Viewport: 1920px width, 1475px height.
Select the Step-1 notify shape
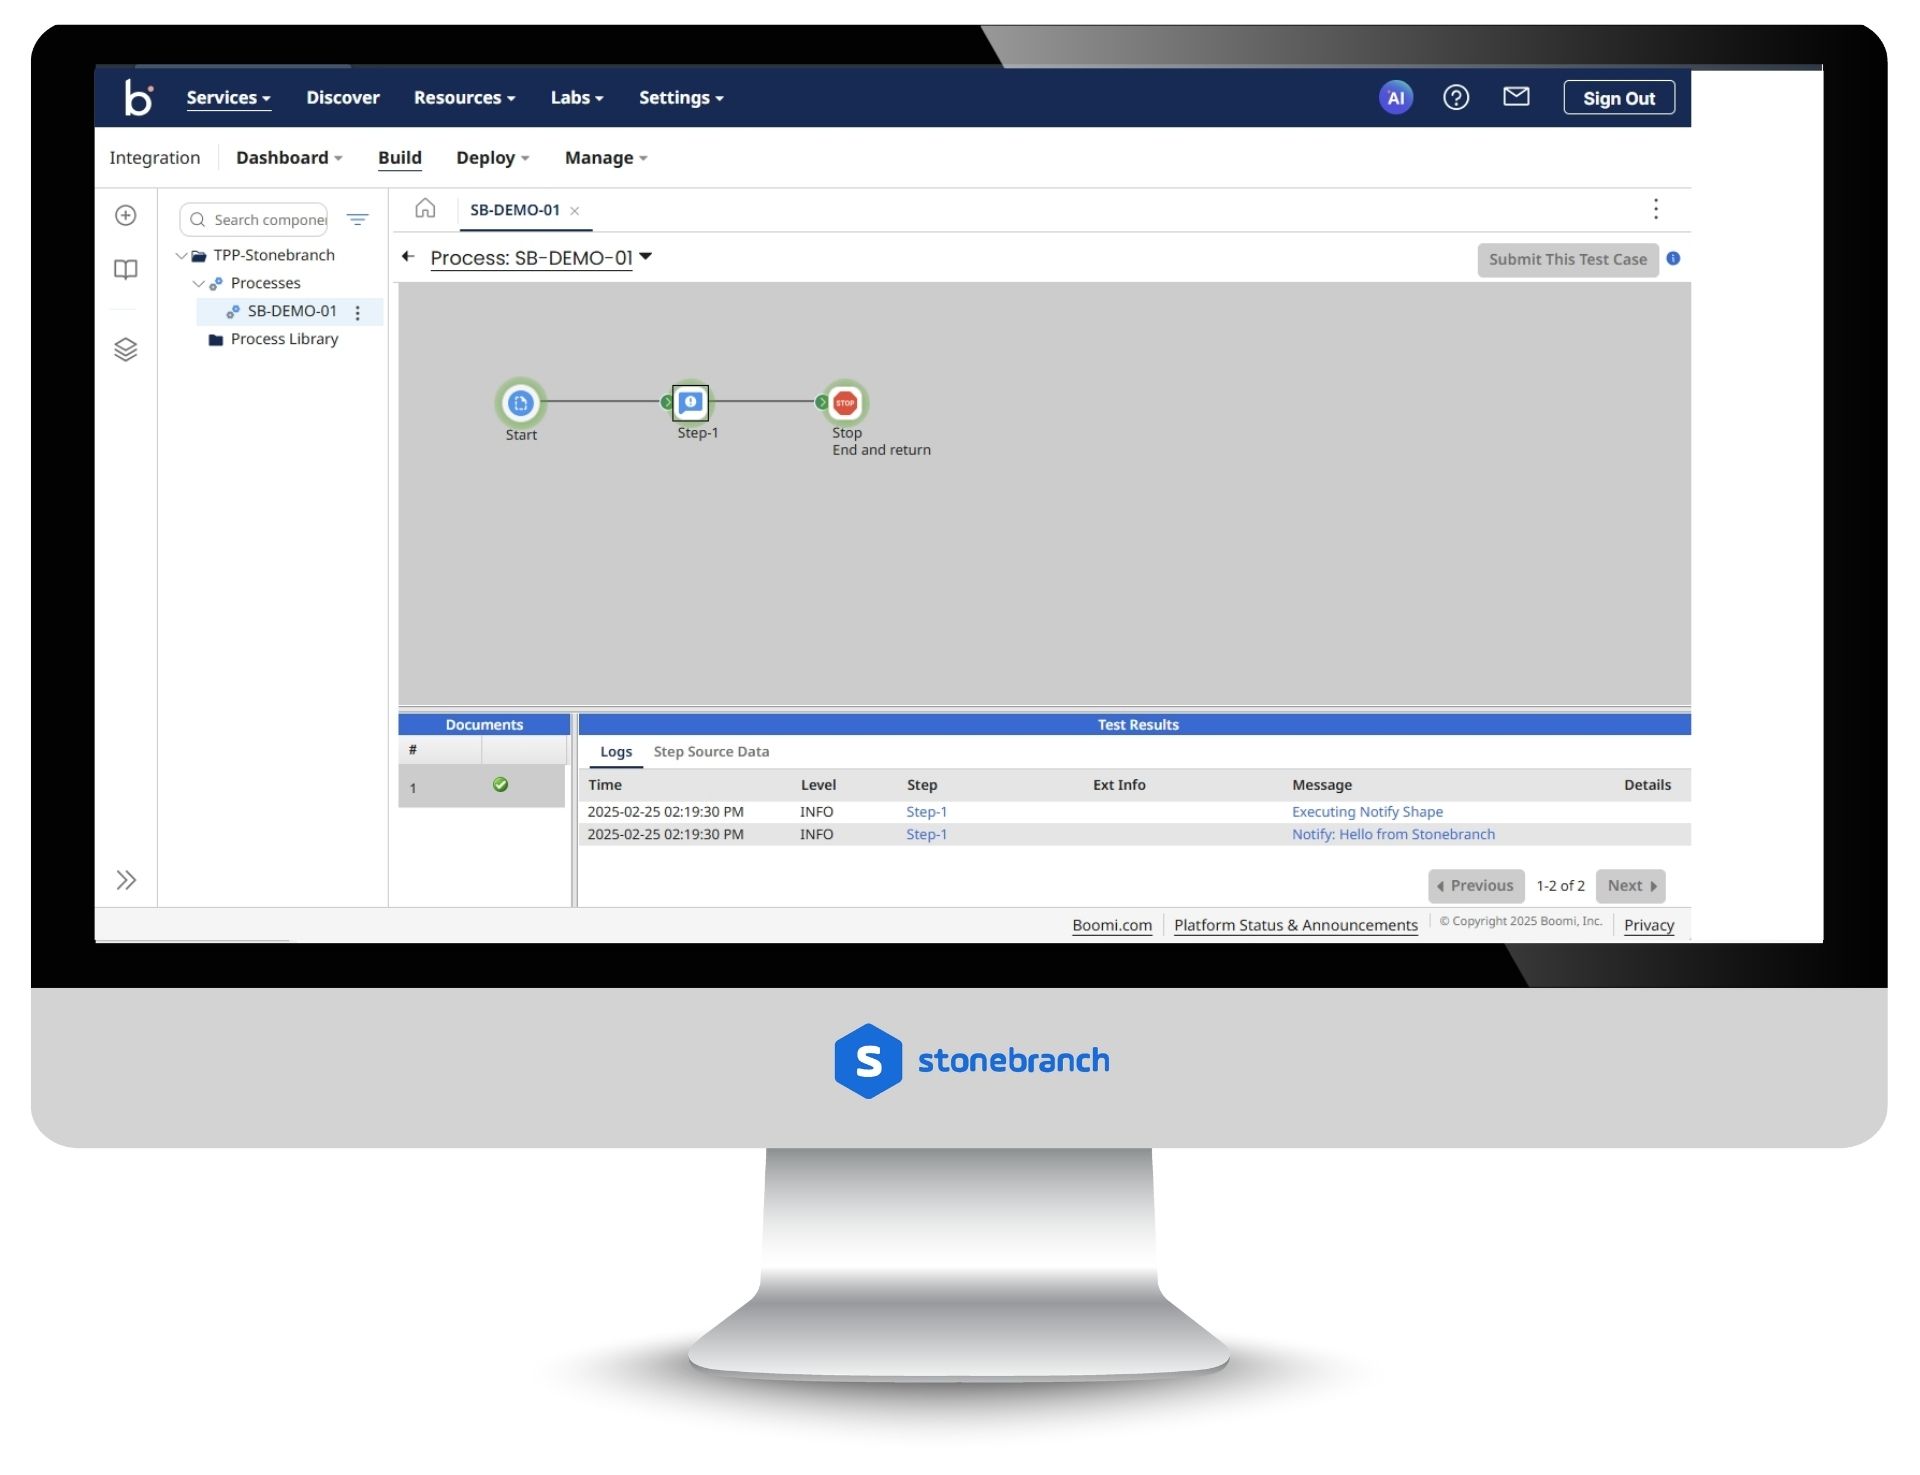(x=690, y=402)
